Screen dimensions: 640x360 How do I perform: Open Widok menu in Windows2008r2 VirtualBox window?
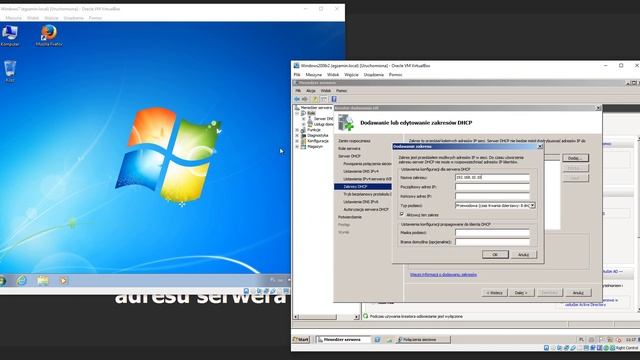click(x=333, y=75)
